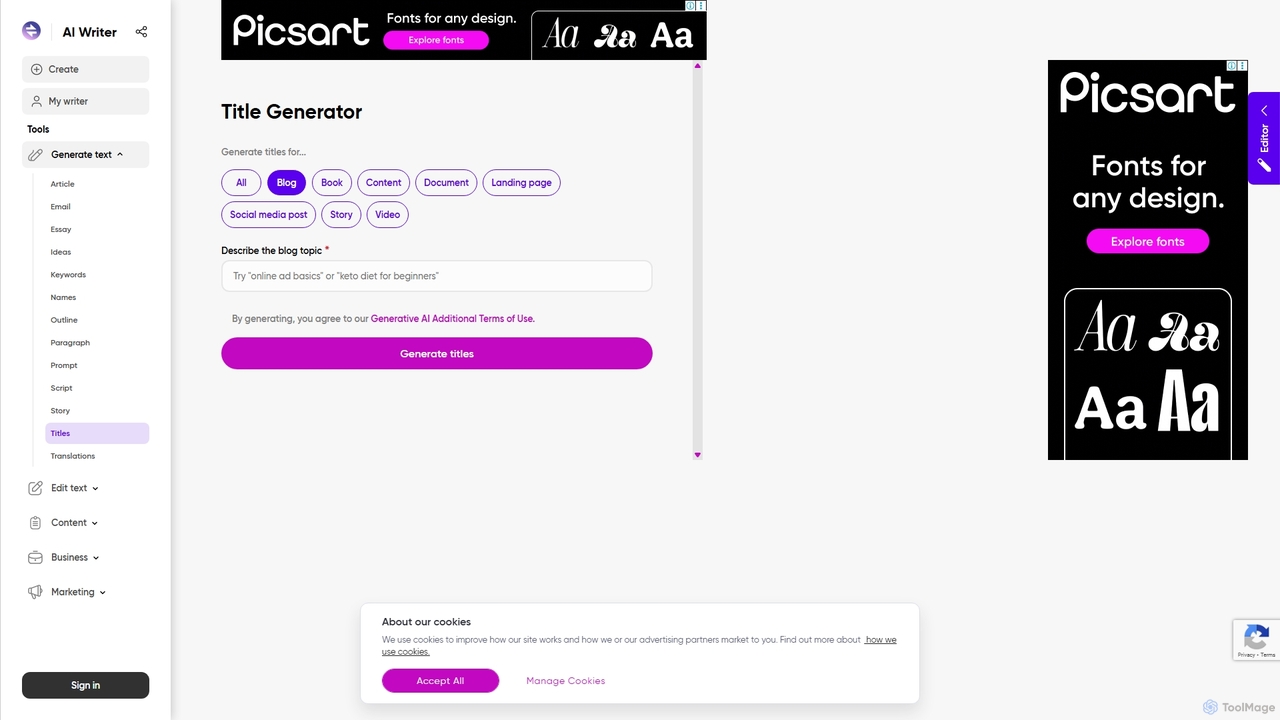The image size is (1280, 720).
Task: Expand the Business section chevron
Action: [96, 558]
